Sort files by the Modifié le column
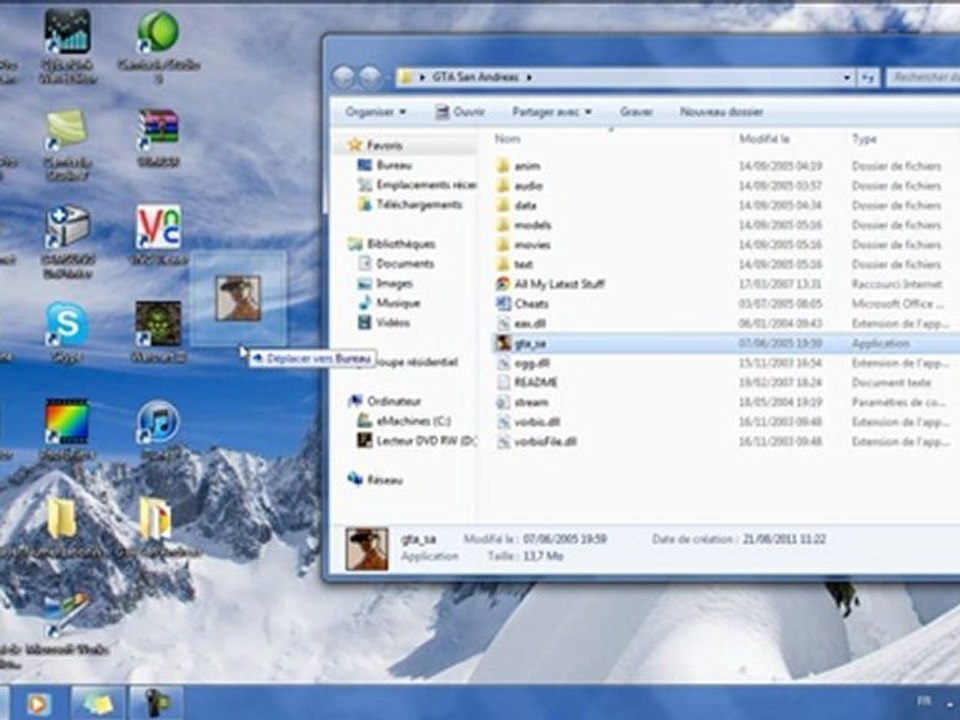 (764, 139)
